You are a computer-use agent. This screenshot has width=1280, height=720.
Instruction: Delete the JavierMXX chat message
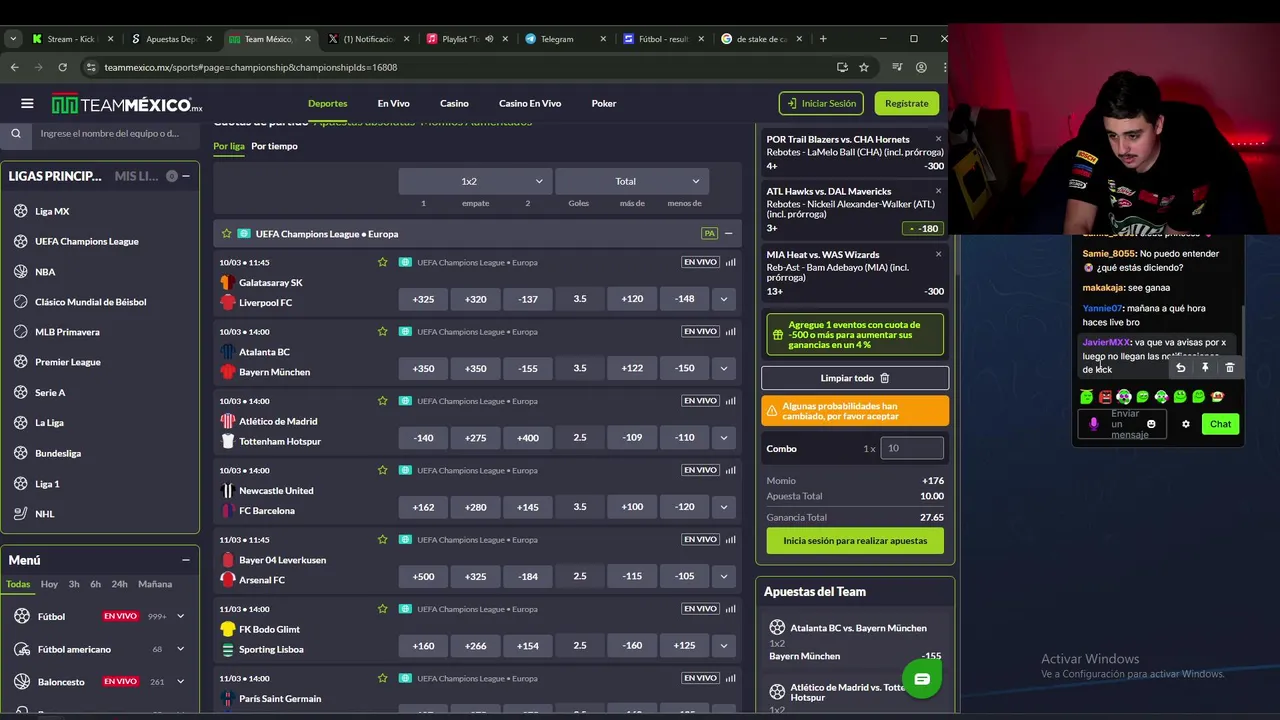(x=1230, y=368)
